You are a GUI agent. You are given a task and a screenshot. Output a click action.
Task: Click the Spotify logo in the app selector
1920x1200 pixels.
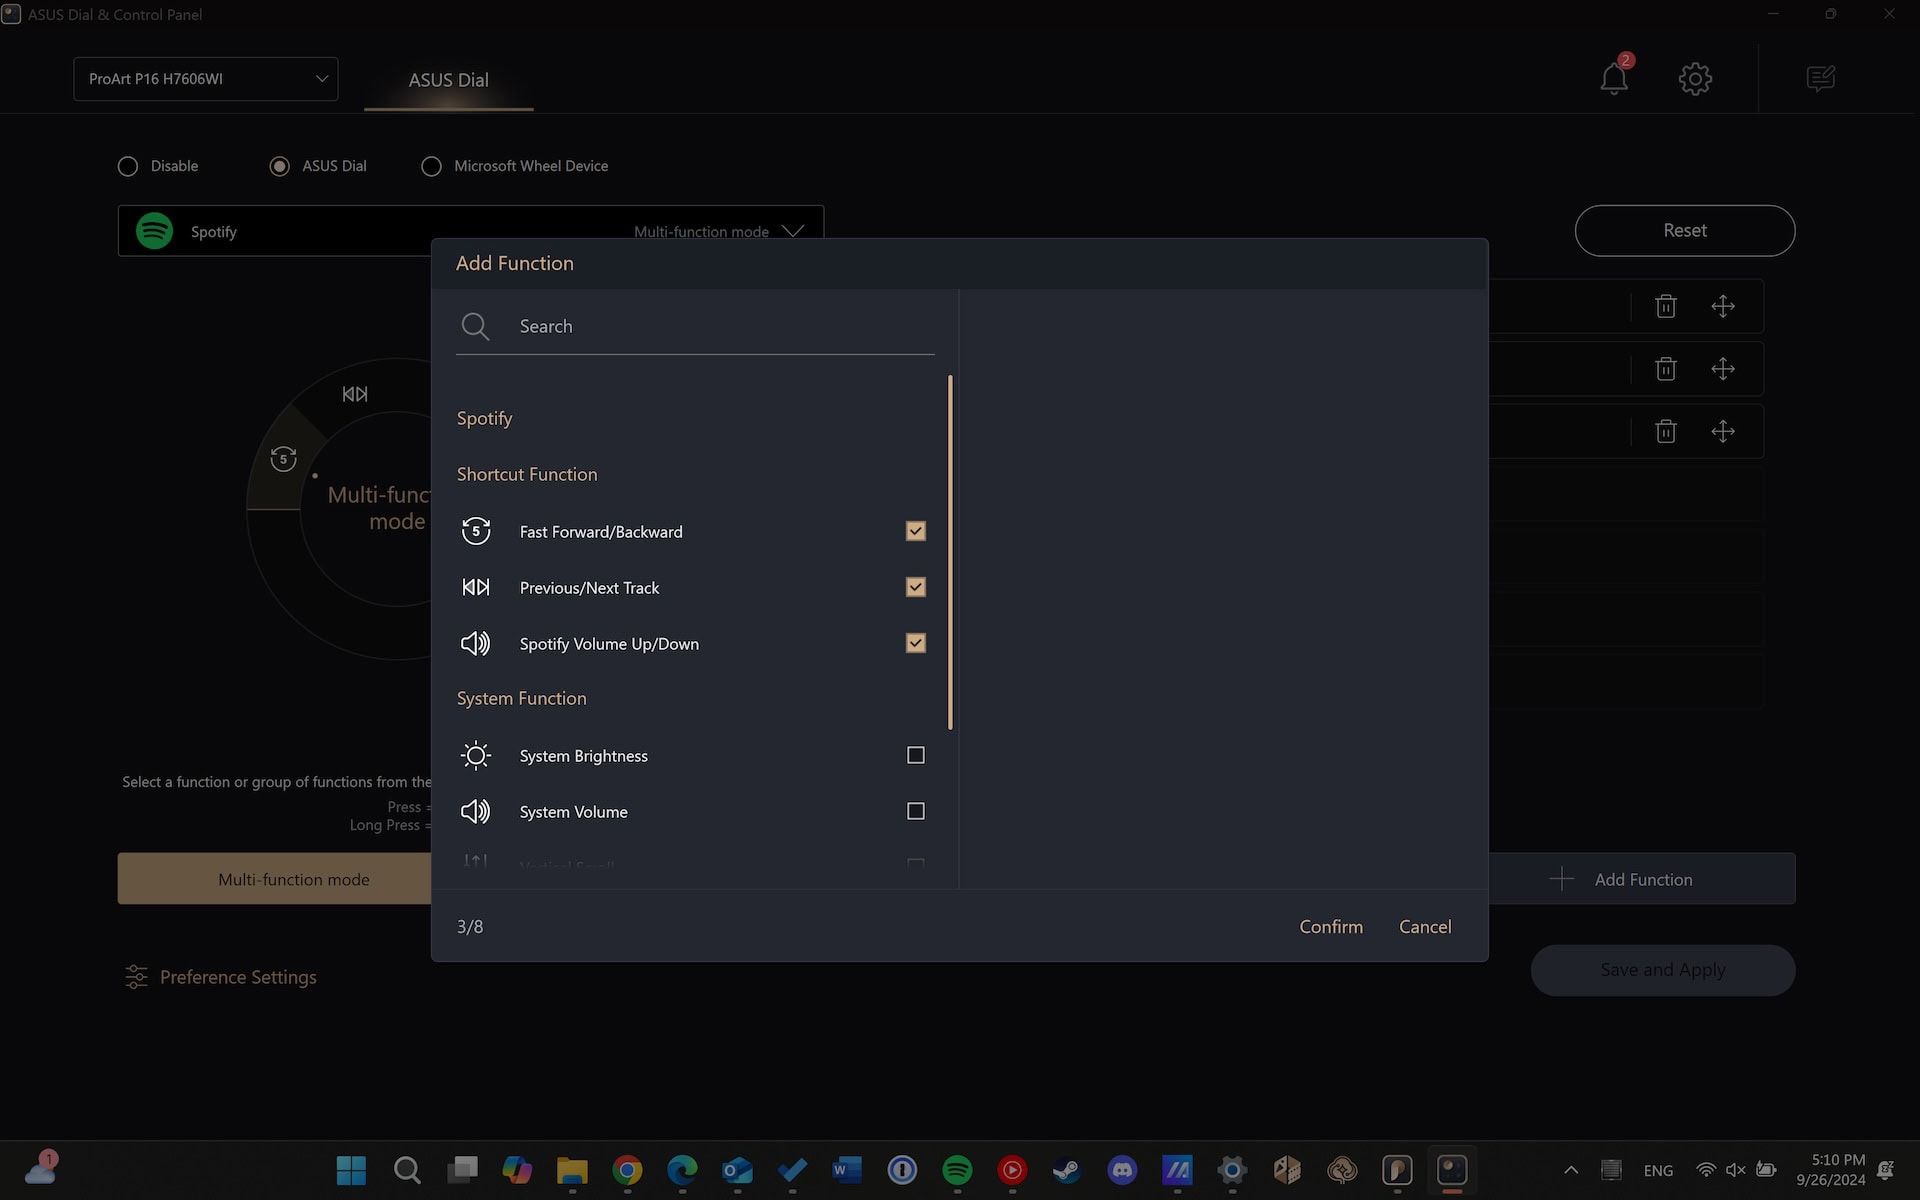tap(154, 231)
